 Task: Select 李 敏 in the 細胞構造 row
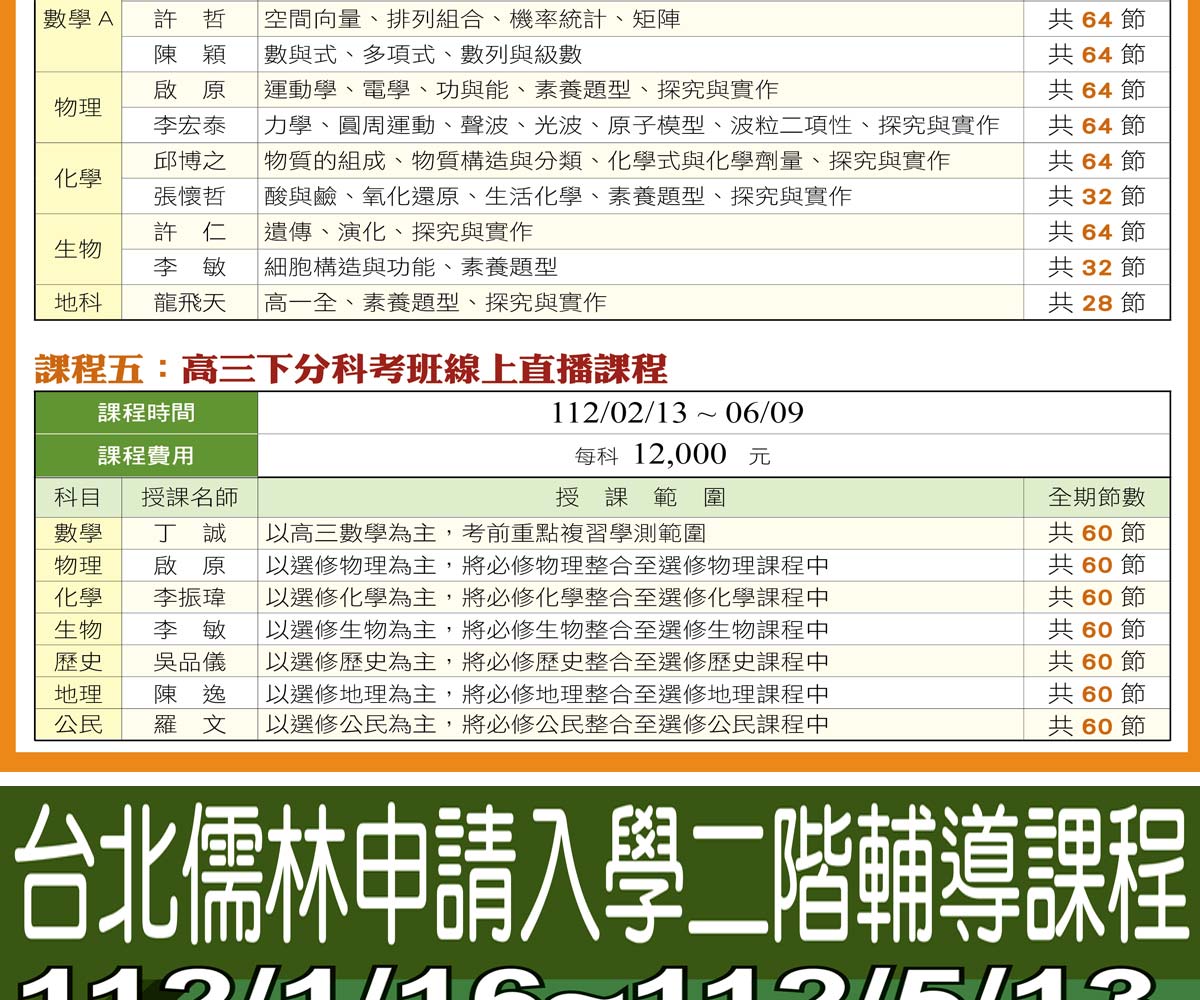(190, 267)
